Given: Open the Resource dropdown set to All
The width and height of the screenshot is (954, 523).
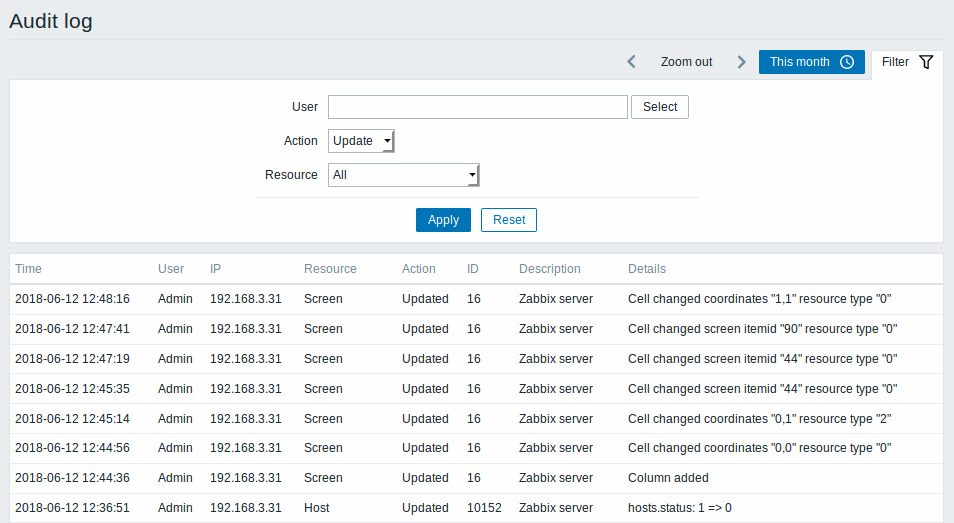Looking at the screenshot, I should click(x=403, y=175).
